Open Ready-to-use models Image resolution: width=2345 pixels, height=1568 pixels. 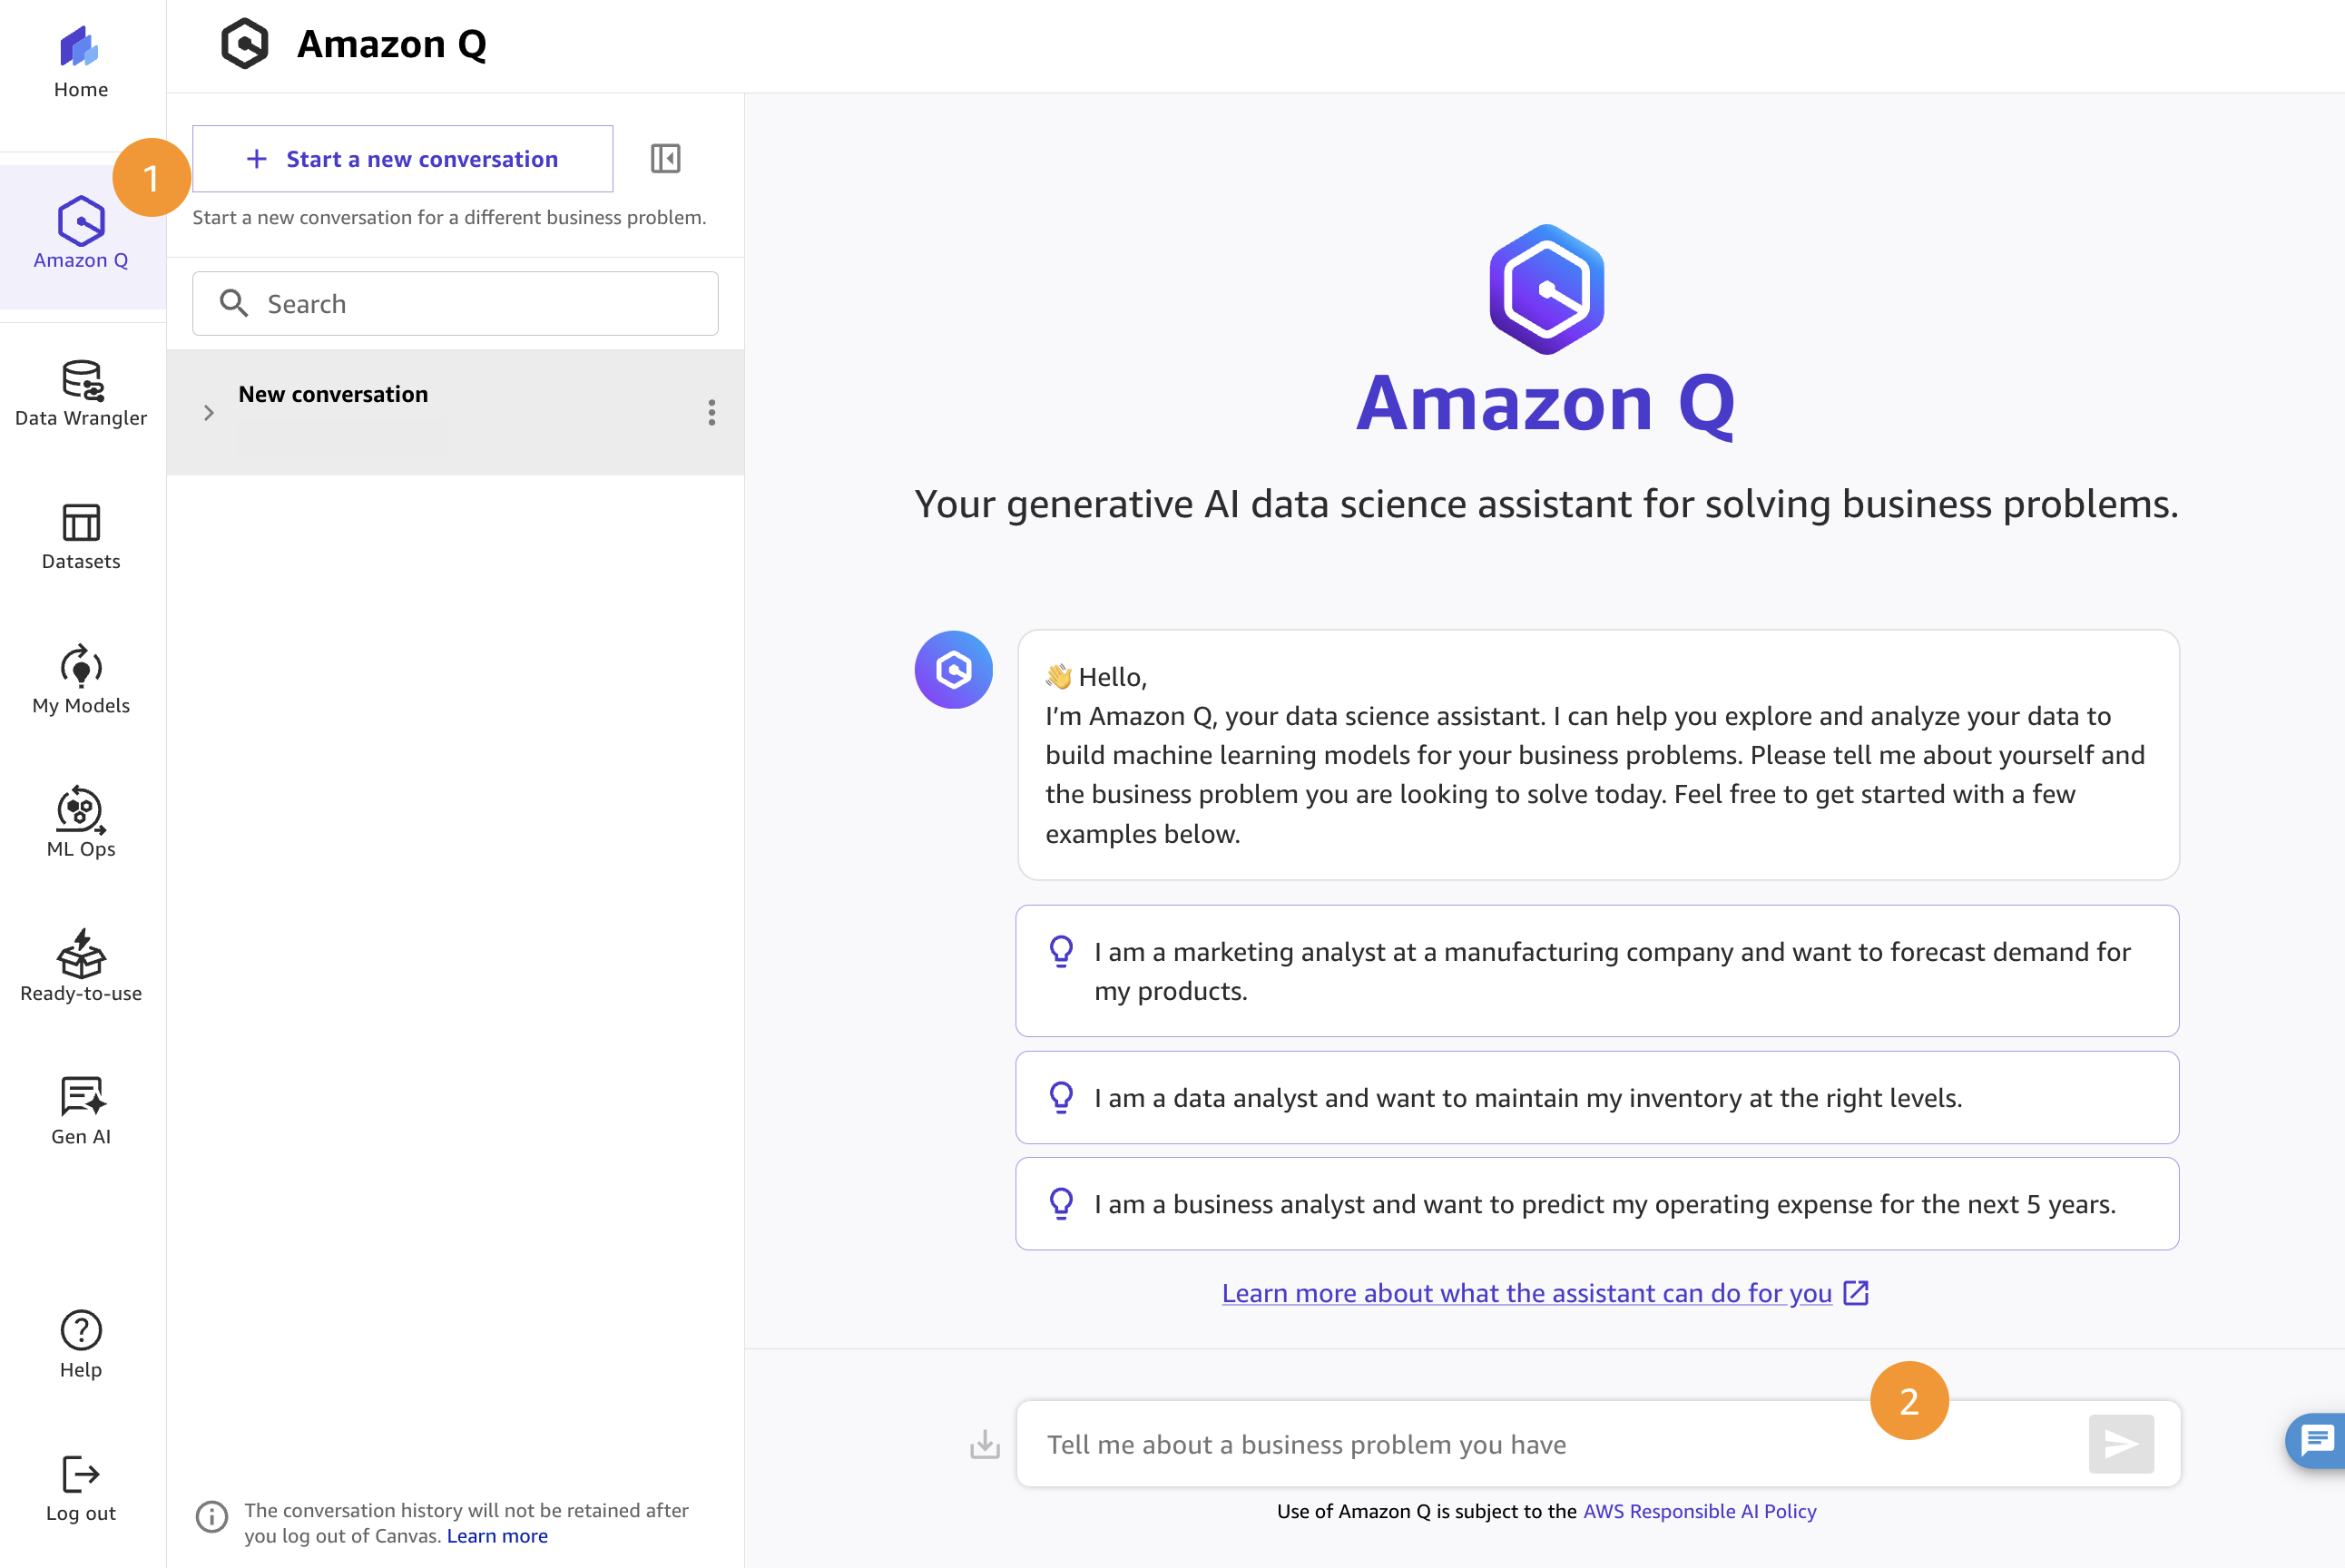click(81, 953)
